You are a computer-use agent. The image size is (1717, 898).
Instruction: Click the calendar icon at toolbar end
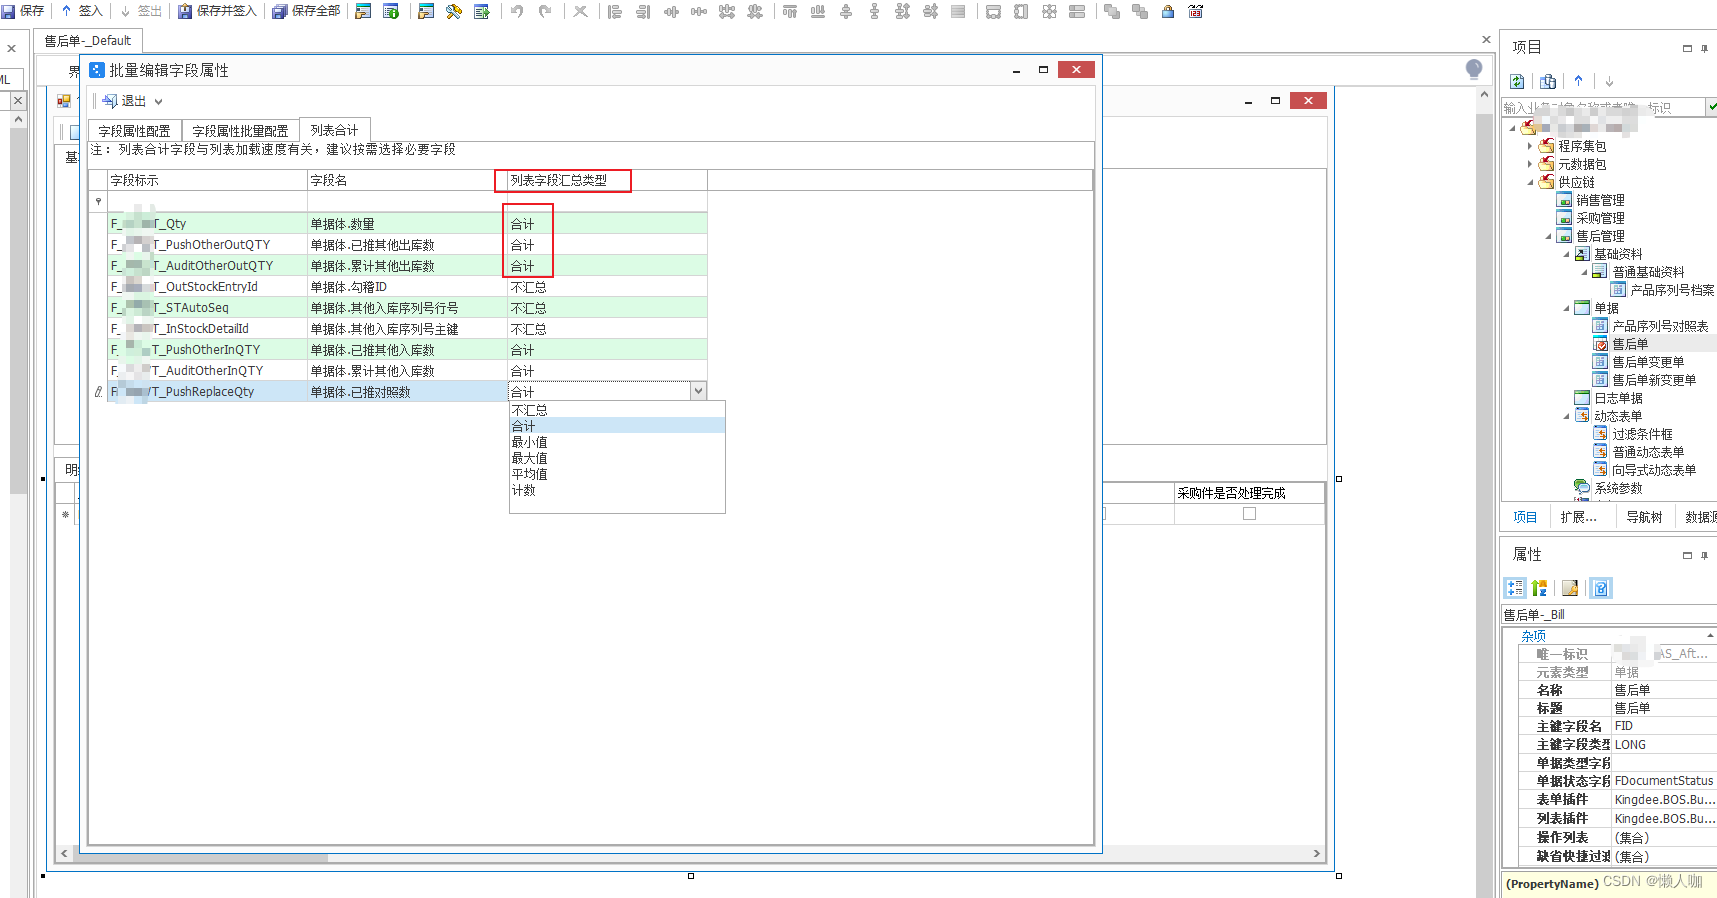[x=1195, y=11]
